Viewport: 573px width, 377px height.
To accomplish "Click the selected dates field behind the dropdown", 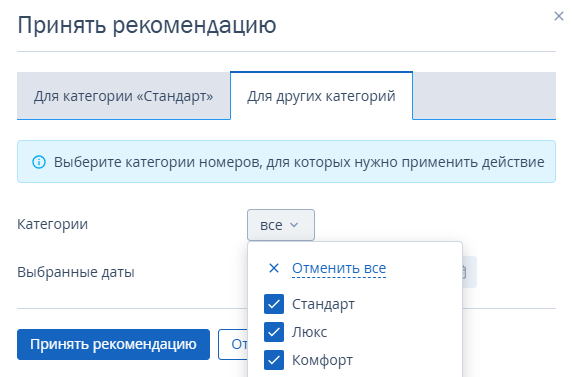I will click(469, 272).
